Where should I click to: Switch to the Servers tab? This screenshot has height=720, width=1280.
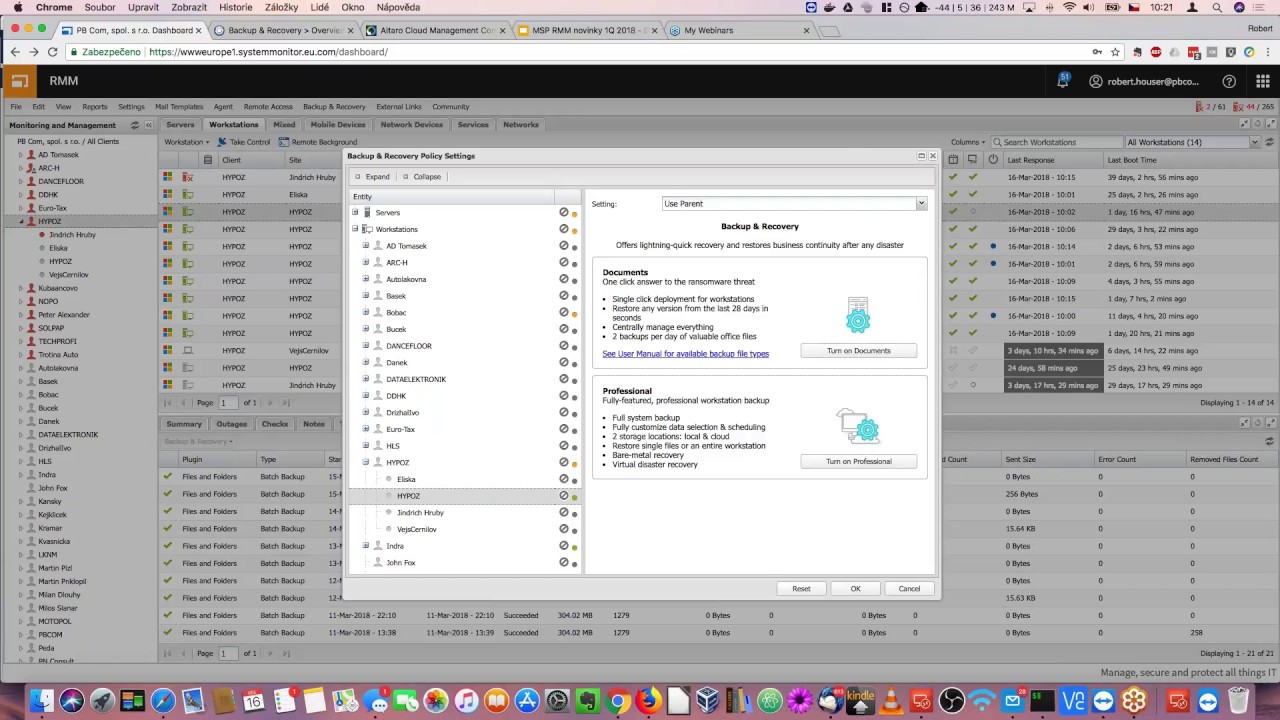tap(180, 125)
